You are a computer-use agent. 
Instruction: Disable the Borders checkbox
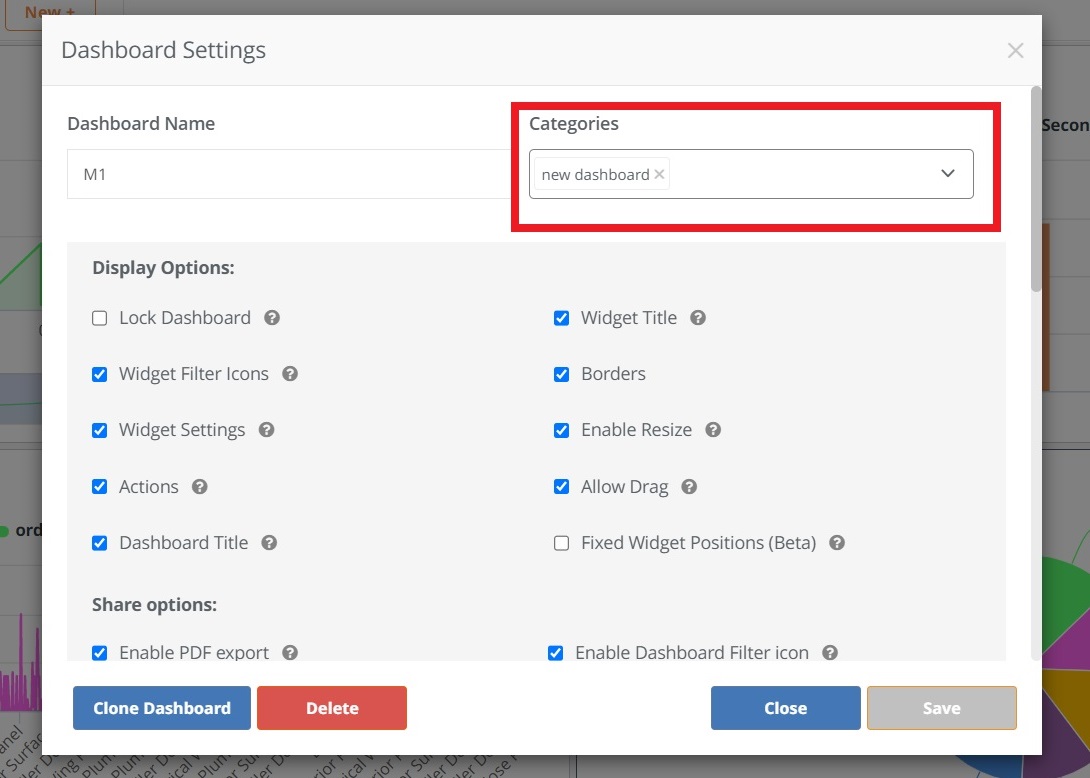pyautogui.click(x=561, y=373)
